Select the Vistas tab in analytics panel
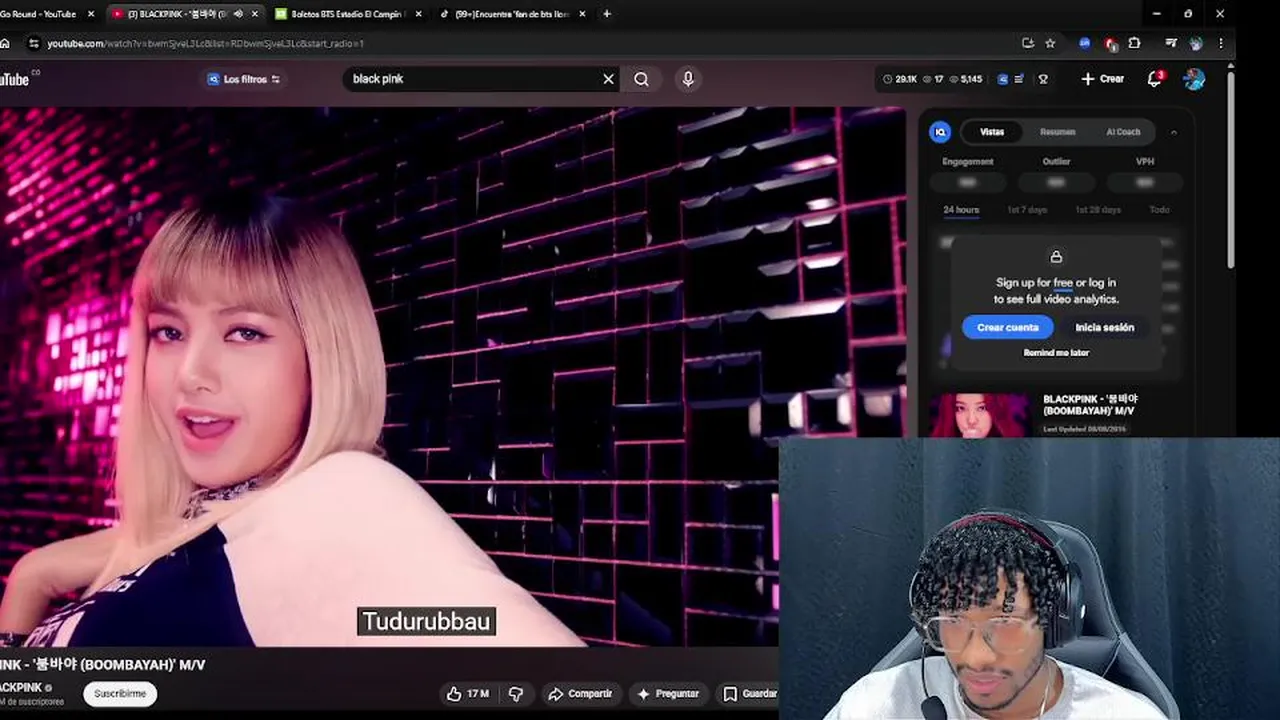This screenshot has height=720, width=1280. point(992,132)
